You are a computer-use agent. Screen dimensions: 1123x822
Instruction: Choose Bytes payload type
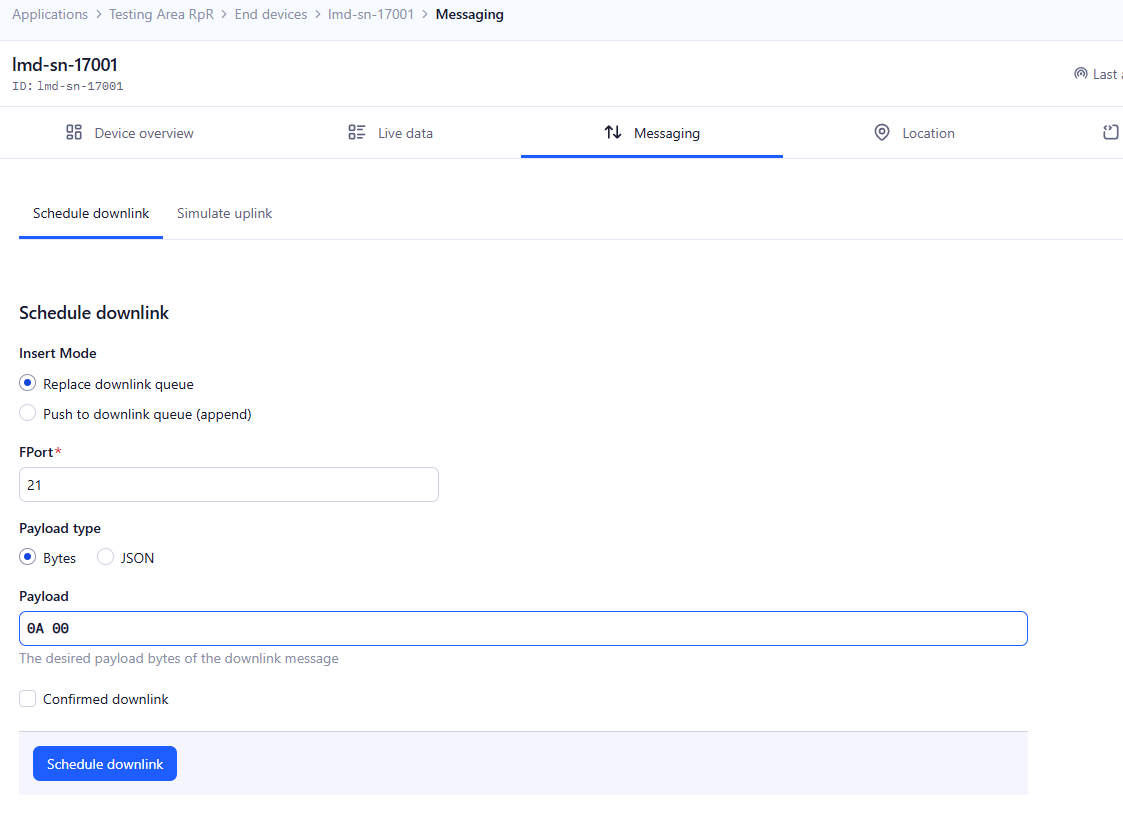click(x=28, y=558)
